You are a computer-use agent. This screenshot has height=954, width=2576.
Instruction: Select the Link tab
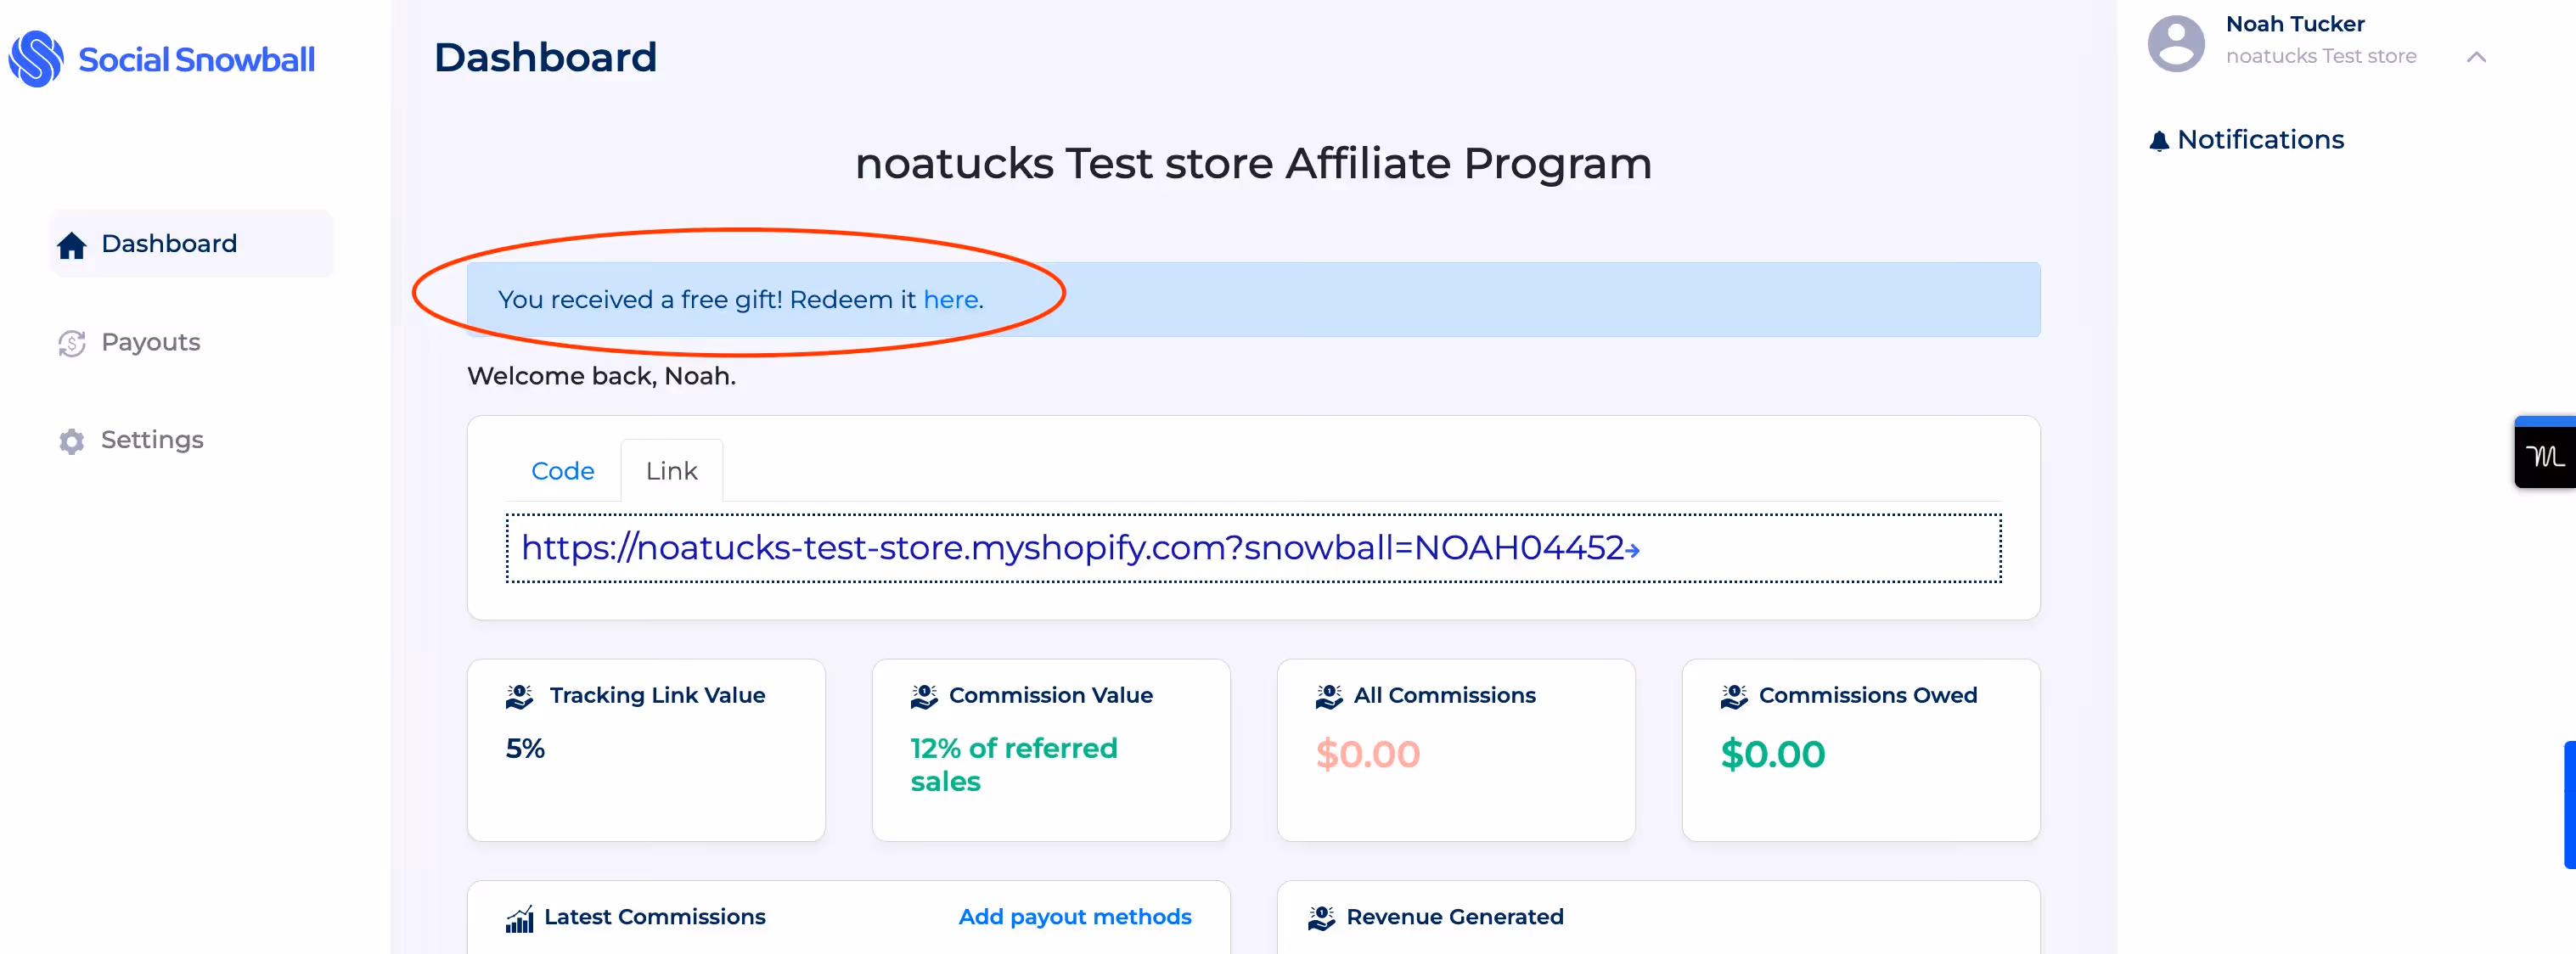click(x=671, y=471)
